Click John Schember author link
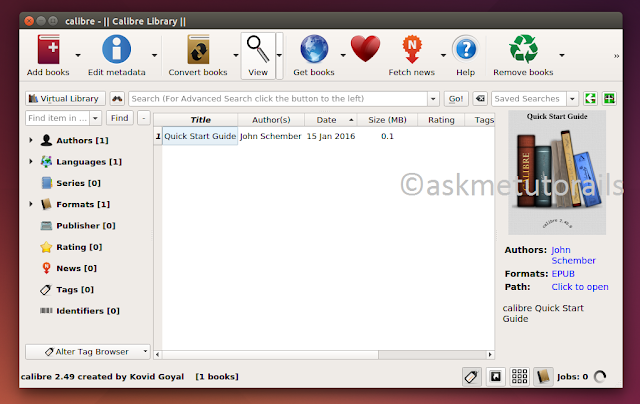The image size is (640, 404). click(573, 255)
